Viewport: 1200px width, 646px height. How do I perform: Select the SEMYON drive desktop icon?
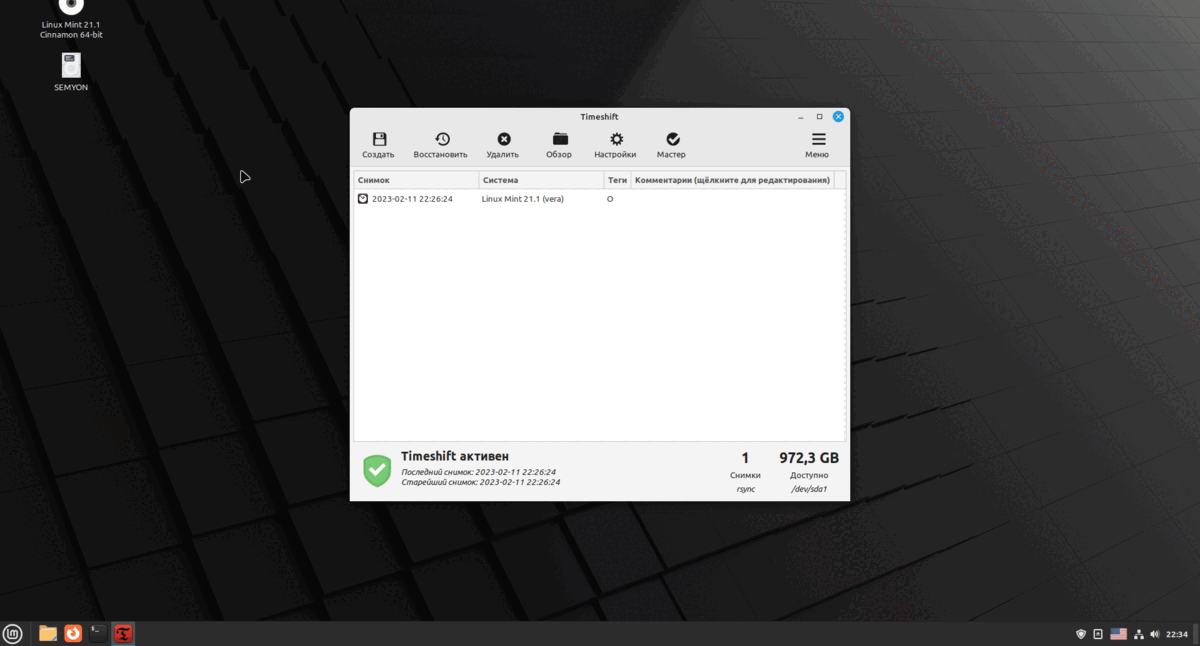[71, 71]
